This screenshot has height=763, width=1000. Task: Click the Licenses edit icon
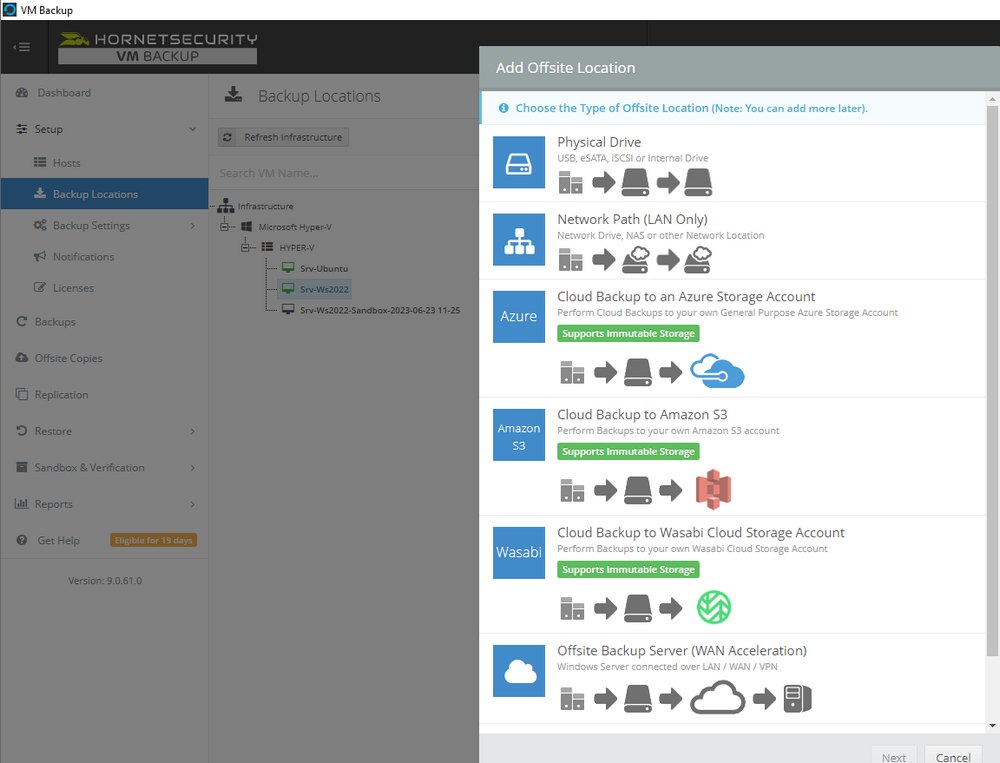click(40, 287)
